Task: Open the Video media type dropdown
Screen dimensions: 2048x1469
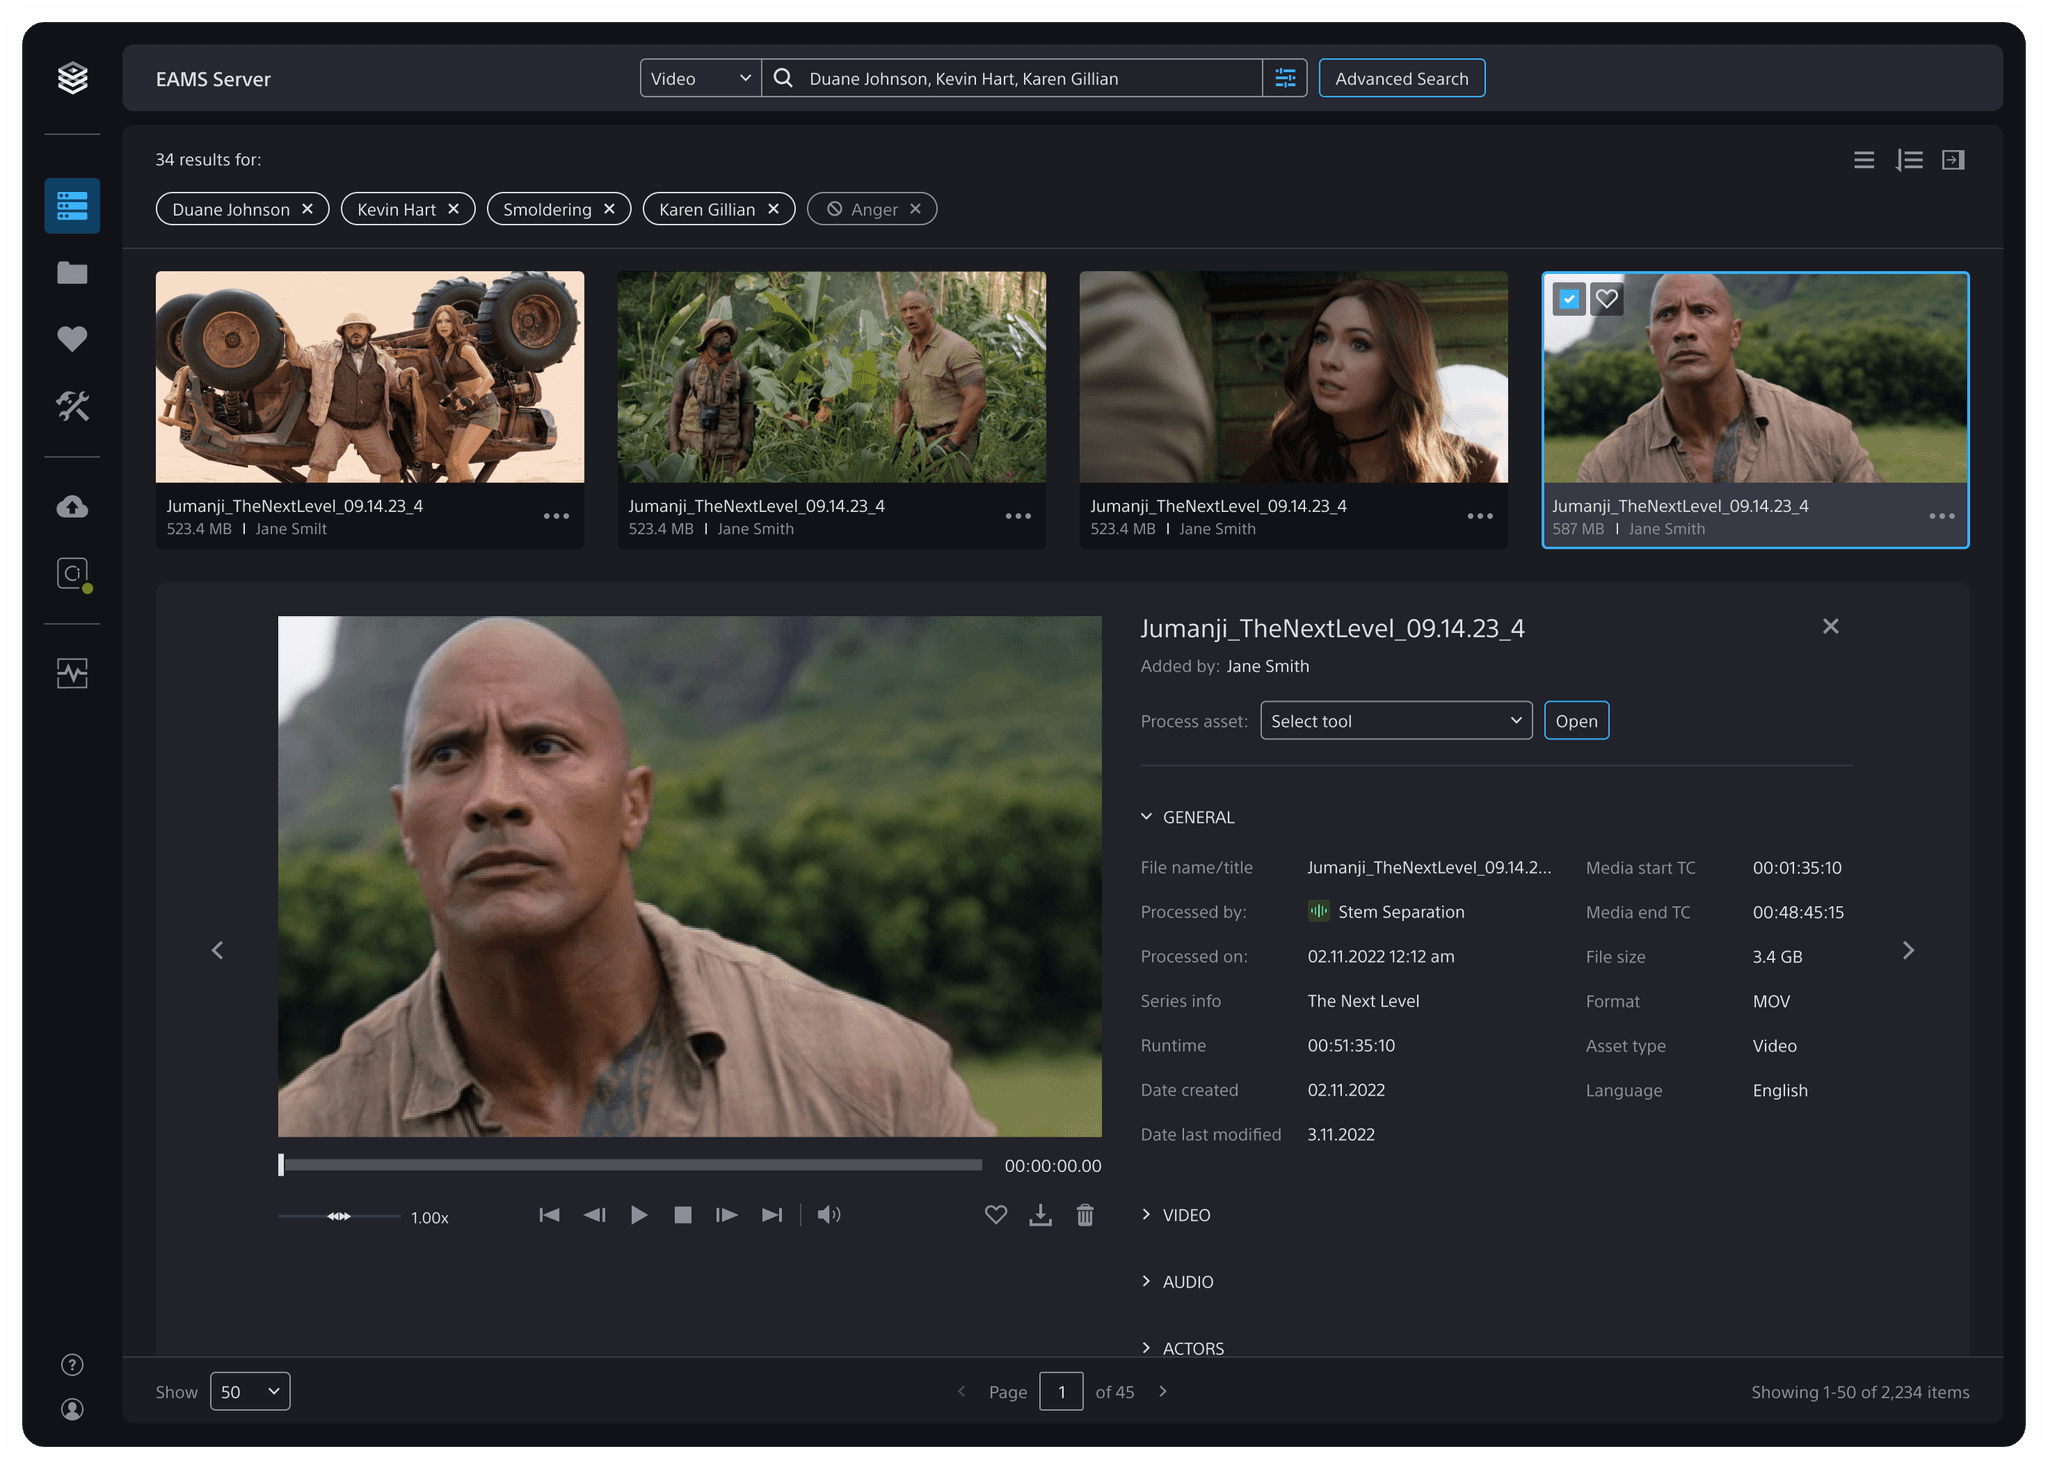Action: point(700,78)
